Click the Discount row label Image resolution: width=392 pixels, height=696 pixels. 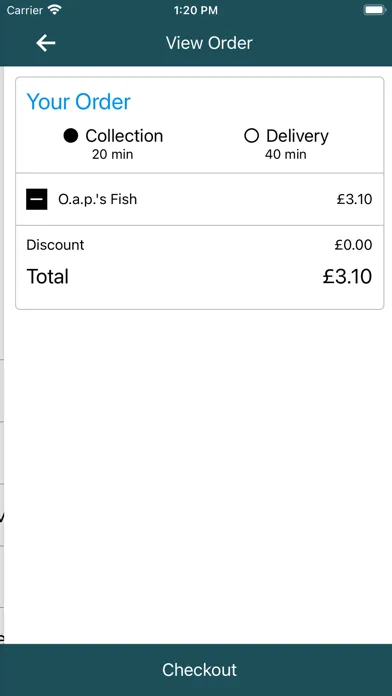[x=55, y=245]
